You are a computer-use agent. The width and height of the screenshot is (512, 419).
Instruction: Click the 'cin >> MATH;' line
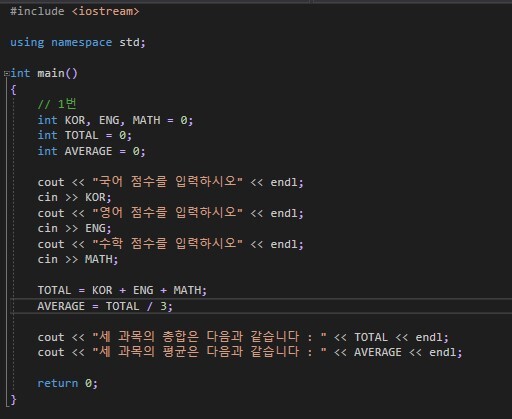[x=78, y=259]
